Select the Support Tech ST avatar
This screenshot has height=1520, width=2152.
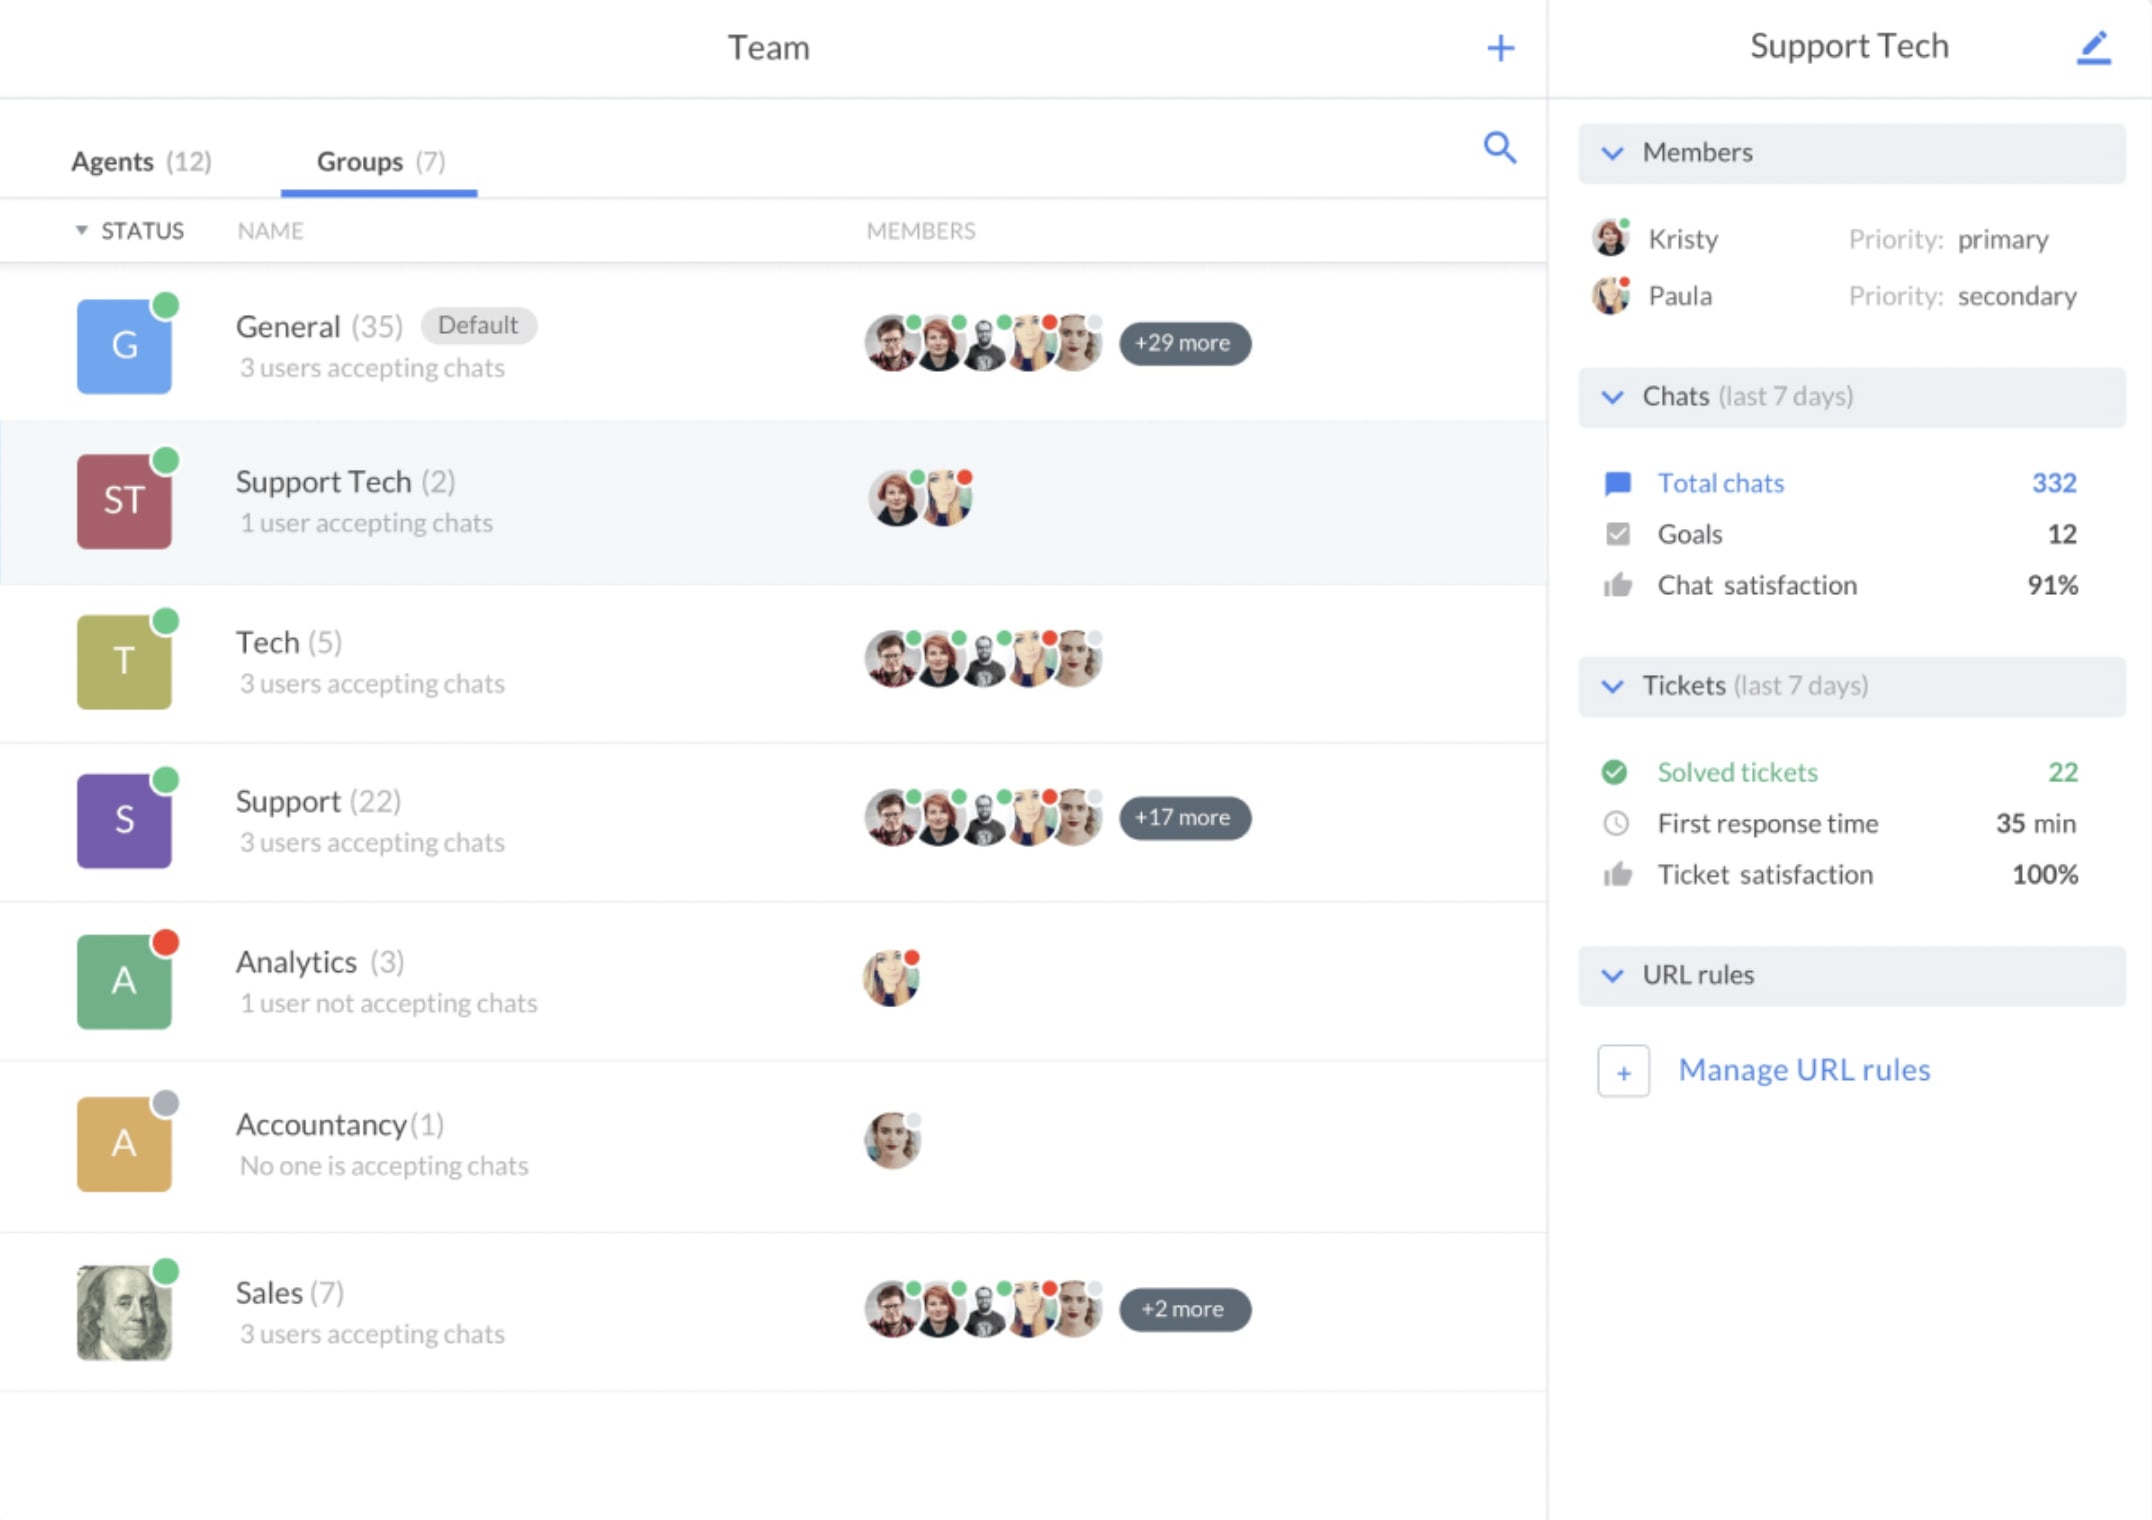coord(124,501)
